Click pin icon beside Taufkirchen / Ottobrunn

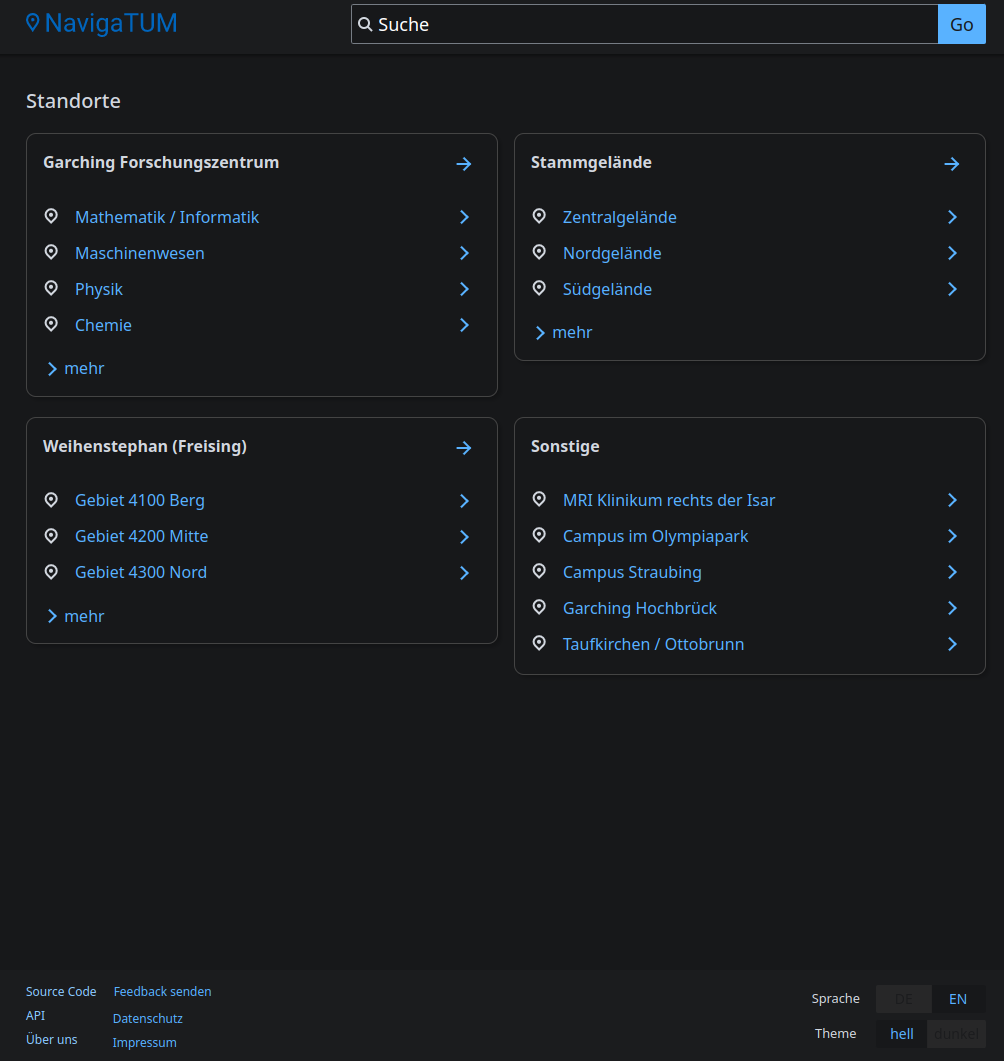(539, 643)
